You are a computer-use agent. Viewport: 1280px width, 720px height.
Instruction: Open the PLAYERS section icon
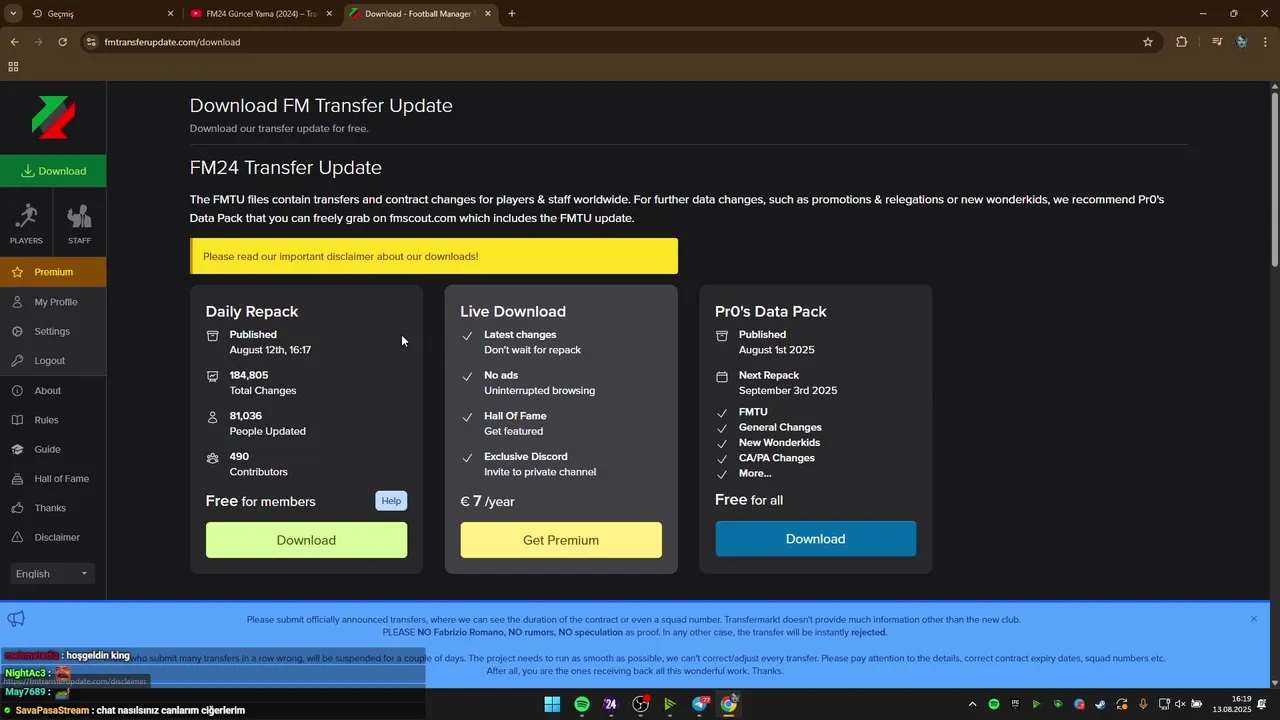[x=26, y=224]
